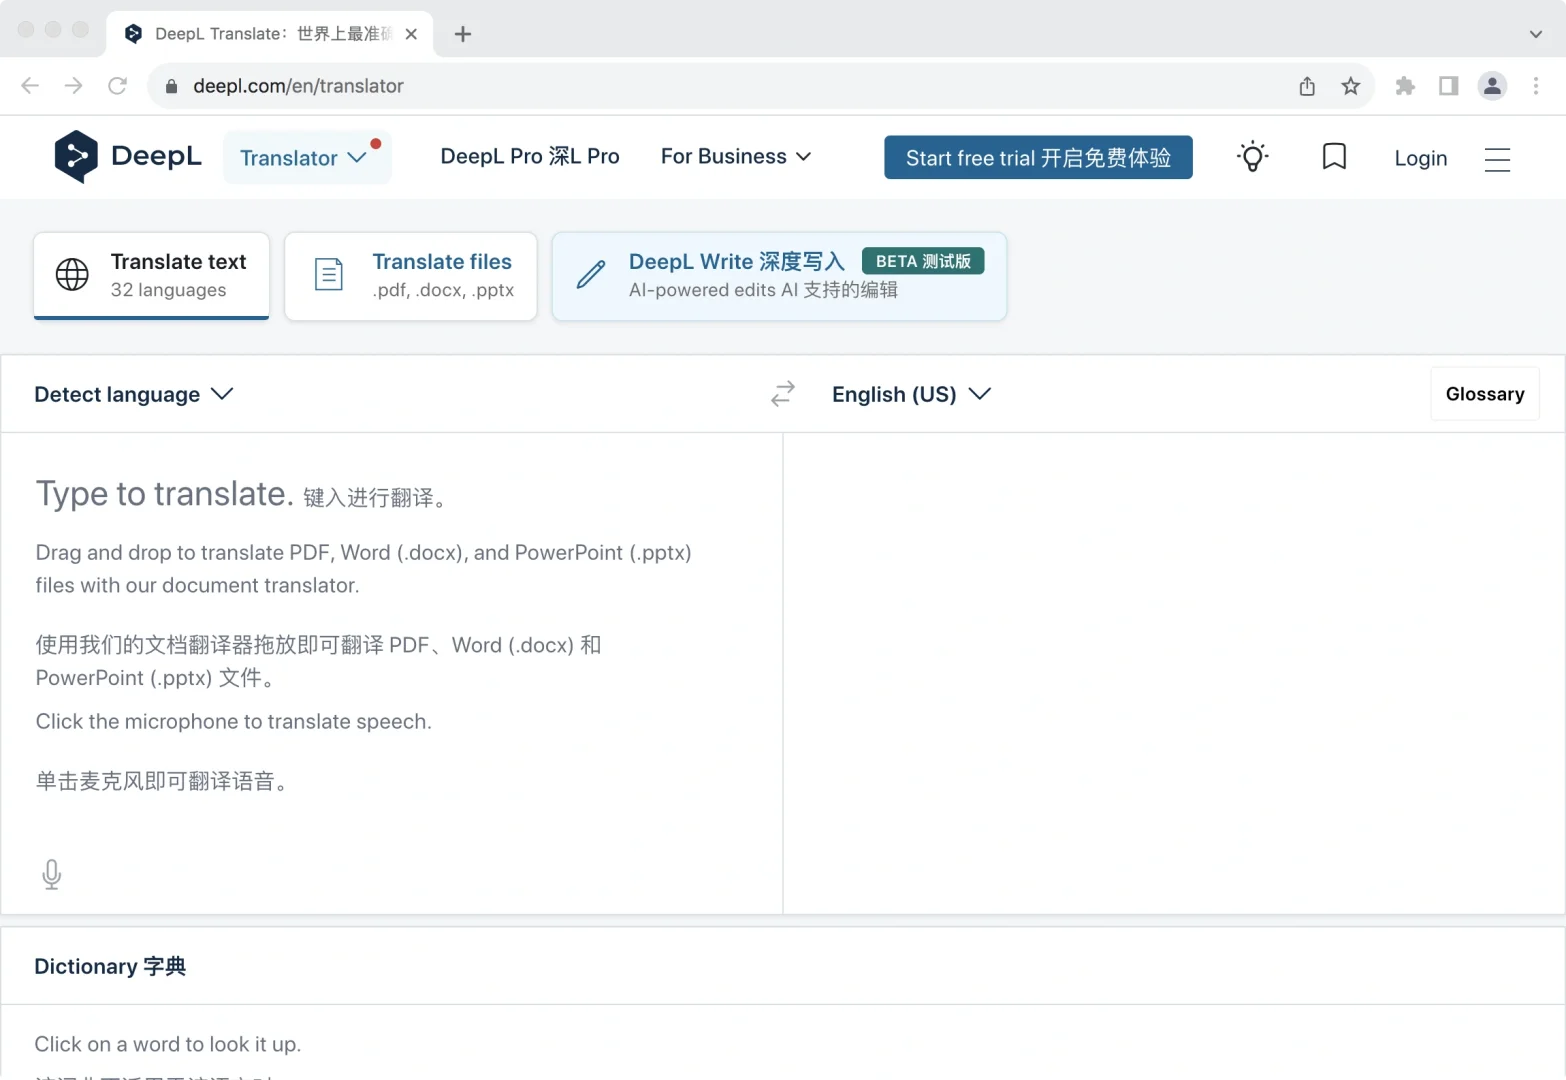Go forward to the next page
Viewport: 1566px width, 1080px height.
point(74,86)
